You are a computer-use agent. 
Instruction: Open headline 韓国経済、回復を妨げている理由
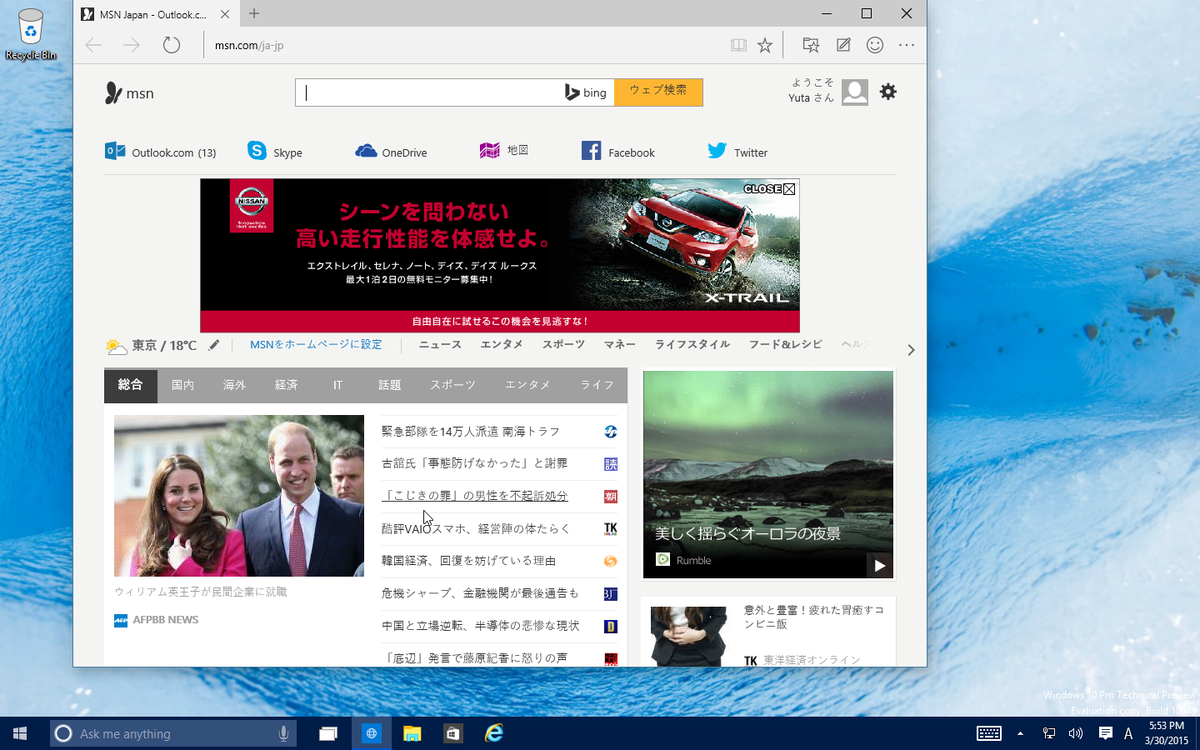coord(468,561)
